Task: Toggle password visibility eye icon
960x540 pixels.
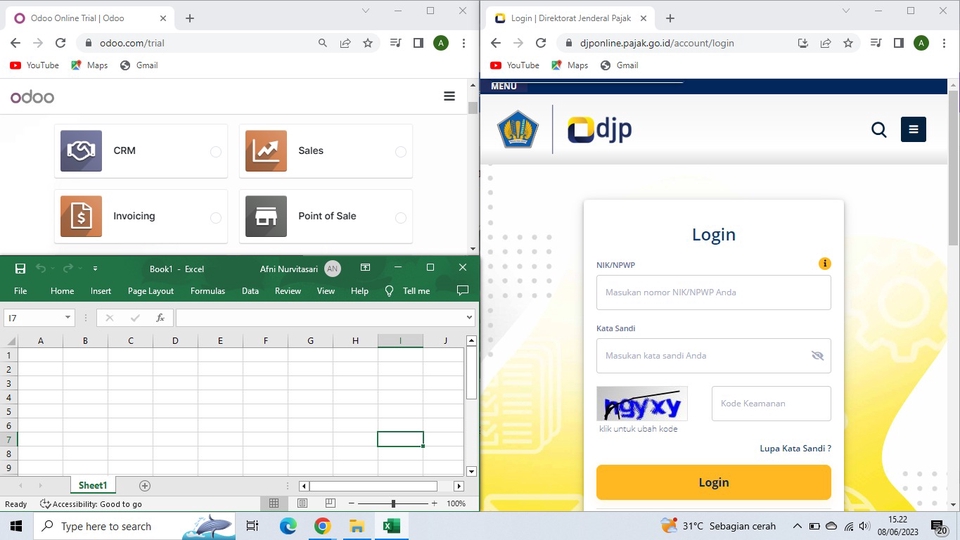Action: tap(817, 356)
